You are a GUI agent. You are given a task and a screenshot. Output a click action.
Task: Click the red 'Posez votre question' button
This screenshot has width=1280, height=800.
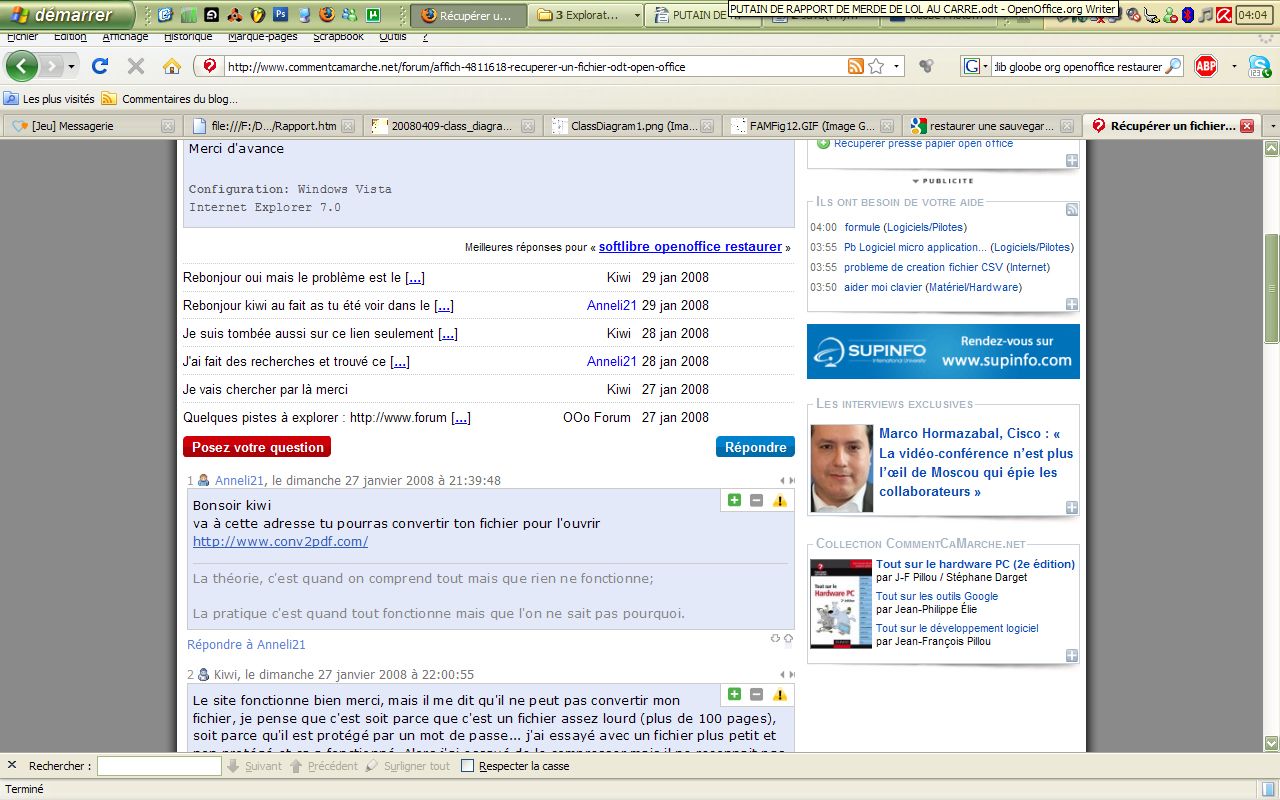click(x=257, y=447)
